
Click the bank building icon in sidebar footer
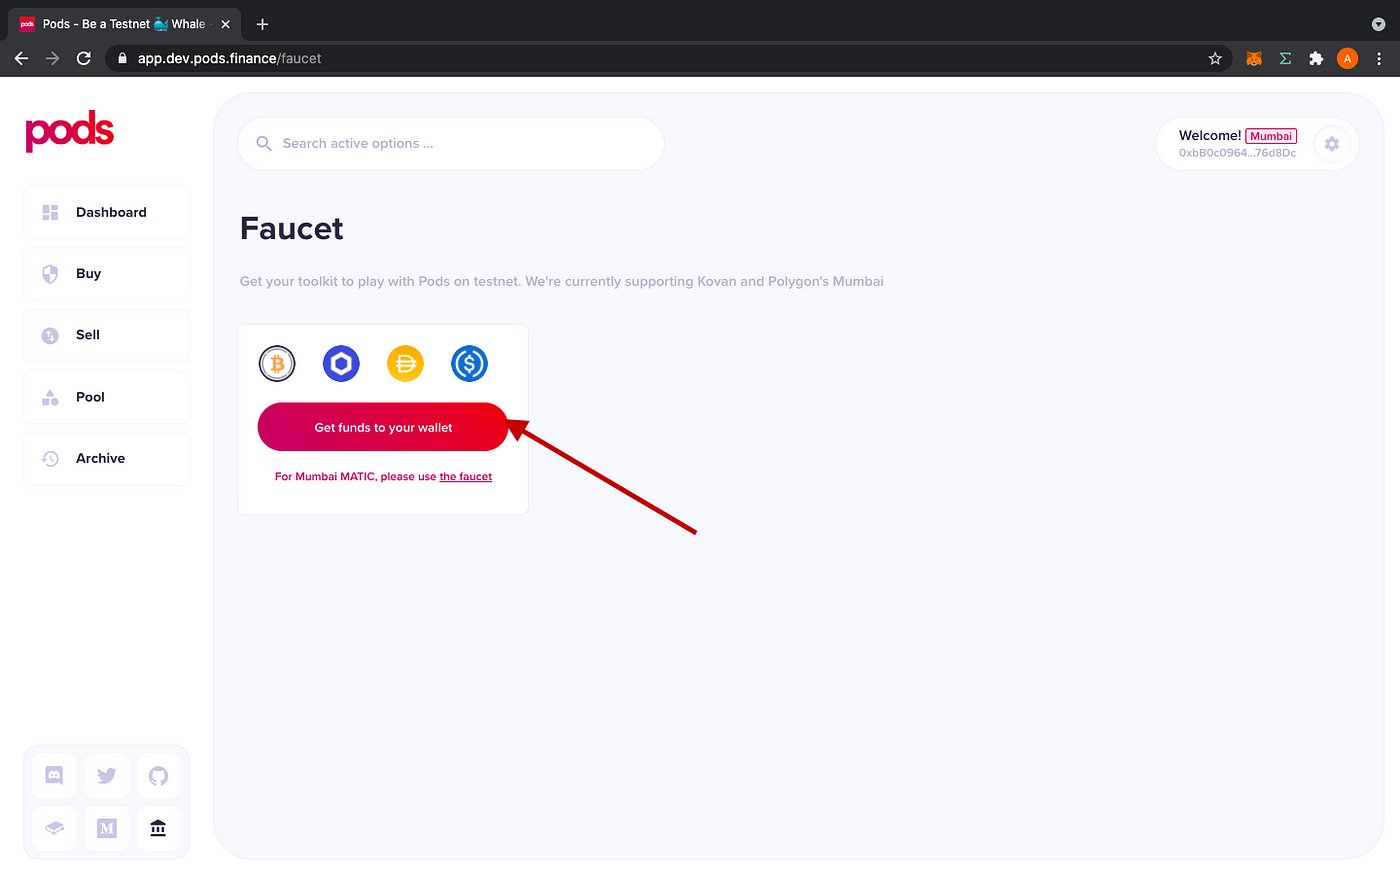pyautogui.click(x=158, y=828)
